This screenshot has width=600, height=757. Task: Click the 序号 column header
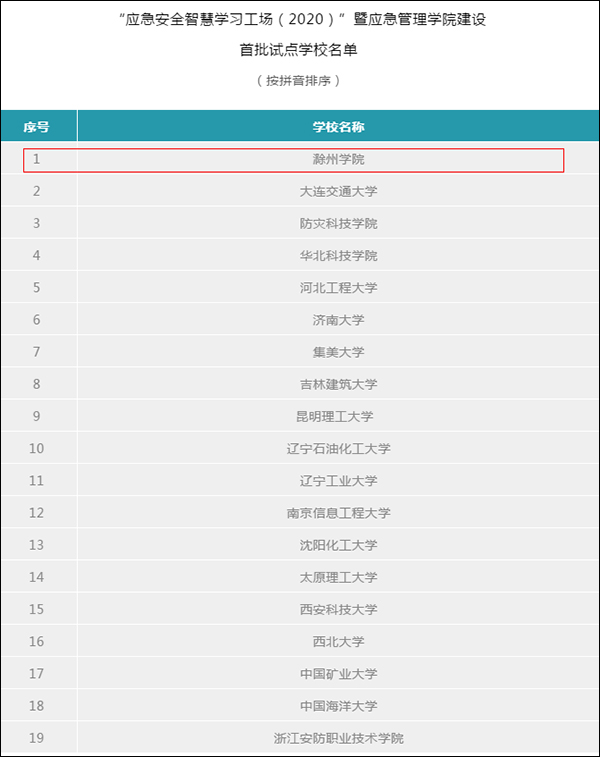pyautogui.click(x=37, y=127)
